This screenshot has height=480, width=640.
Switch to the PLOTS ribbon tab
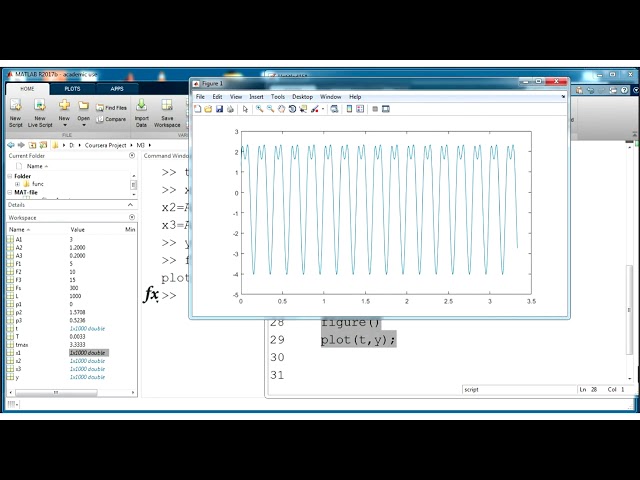(72, 89)
